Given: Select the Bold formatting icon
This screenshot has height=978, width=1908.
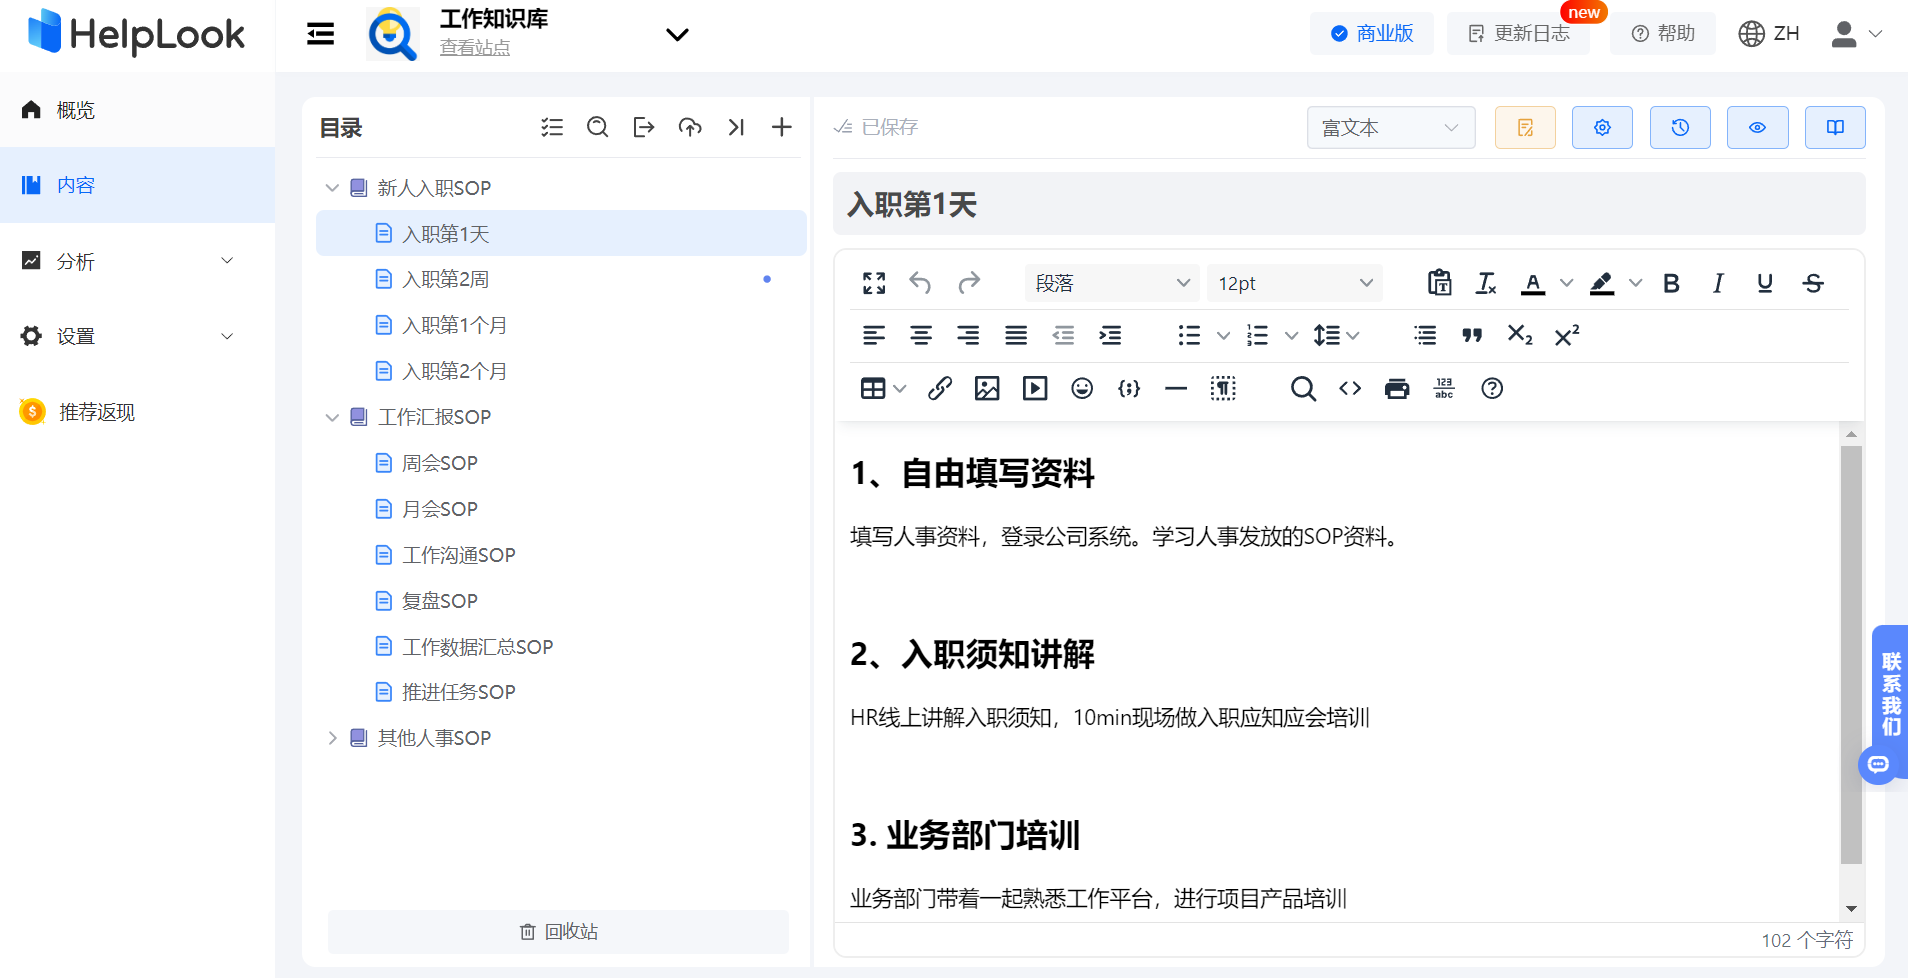Looking at the screenshot, I should [1670, 283].
